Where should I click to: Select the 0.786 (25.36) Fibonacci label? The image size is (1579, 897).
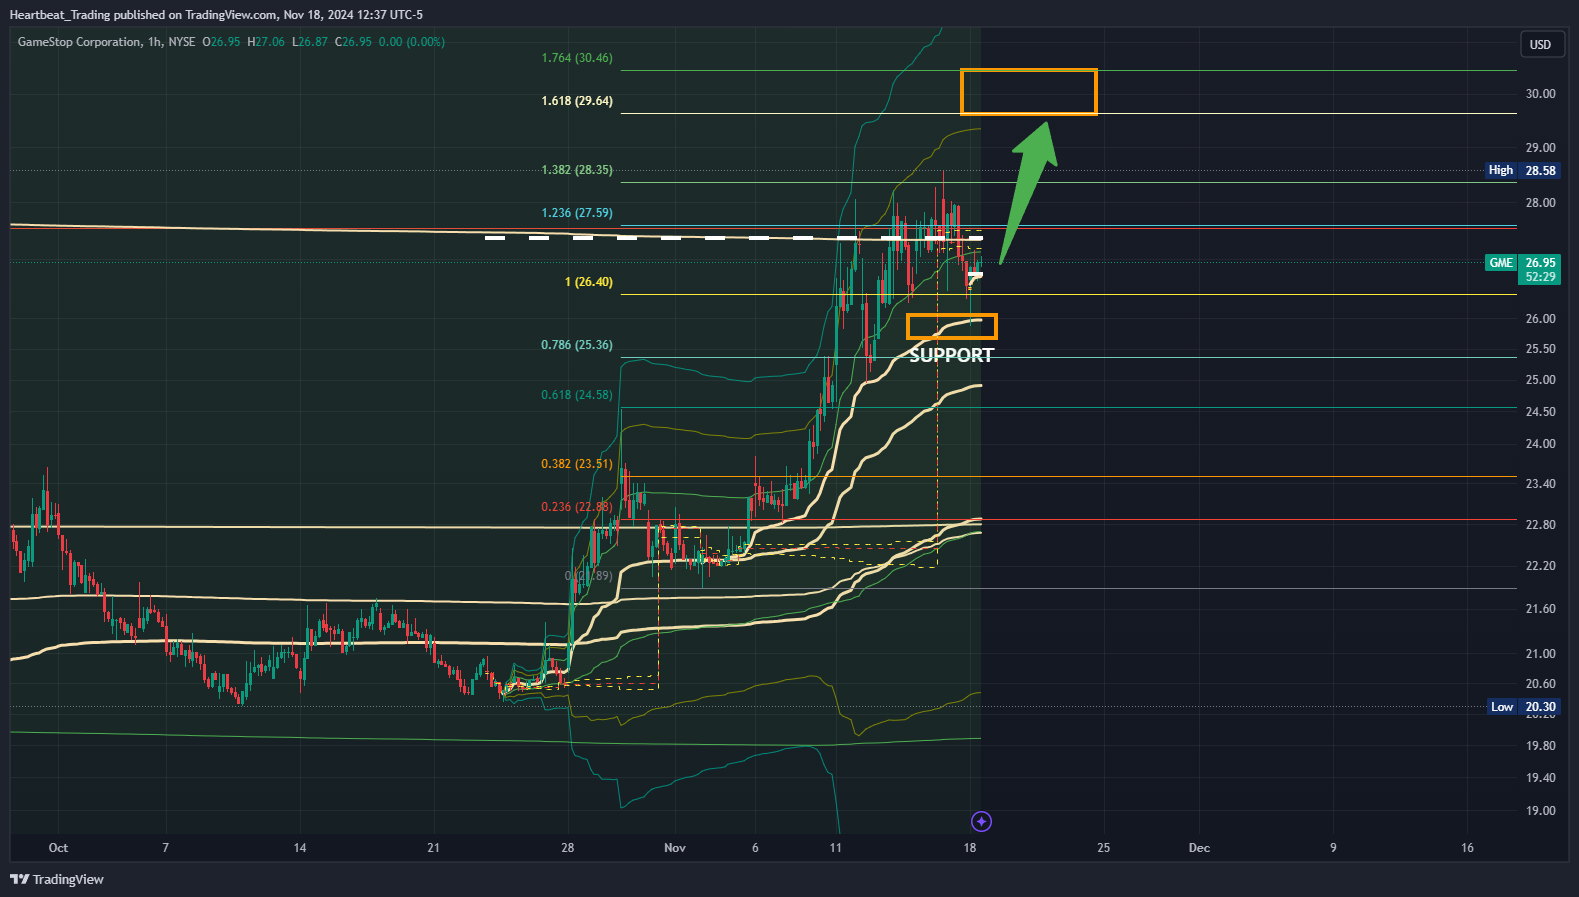tap(577, 345)
